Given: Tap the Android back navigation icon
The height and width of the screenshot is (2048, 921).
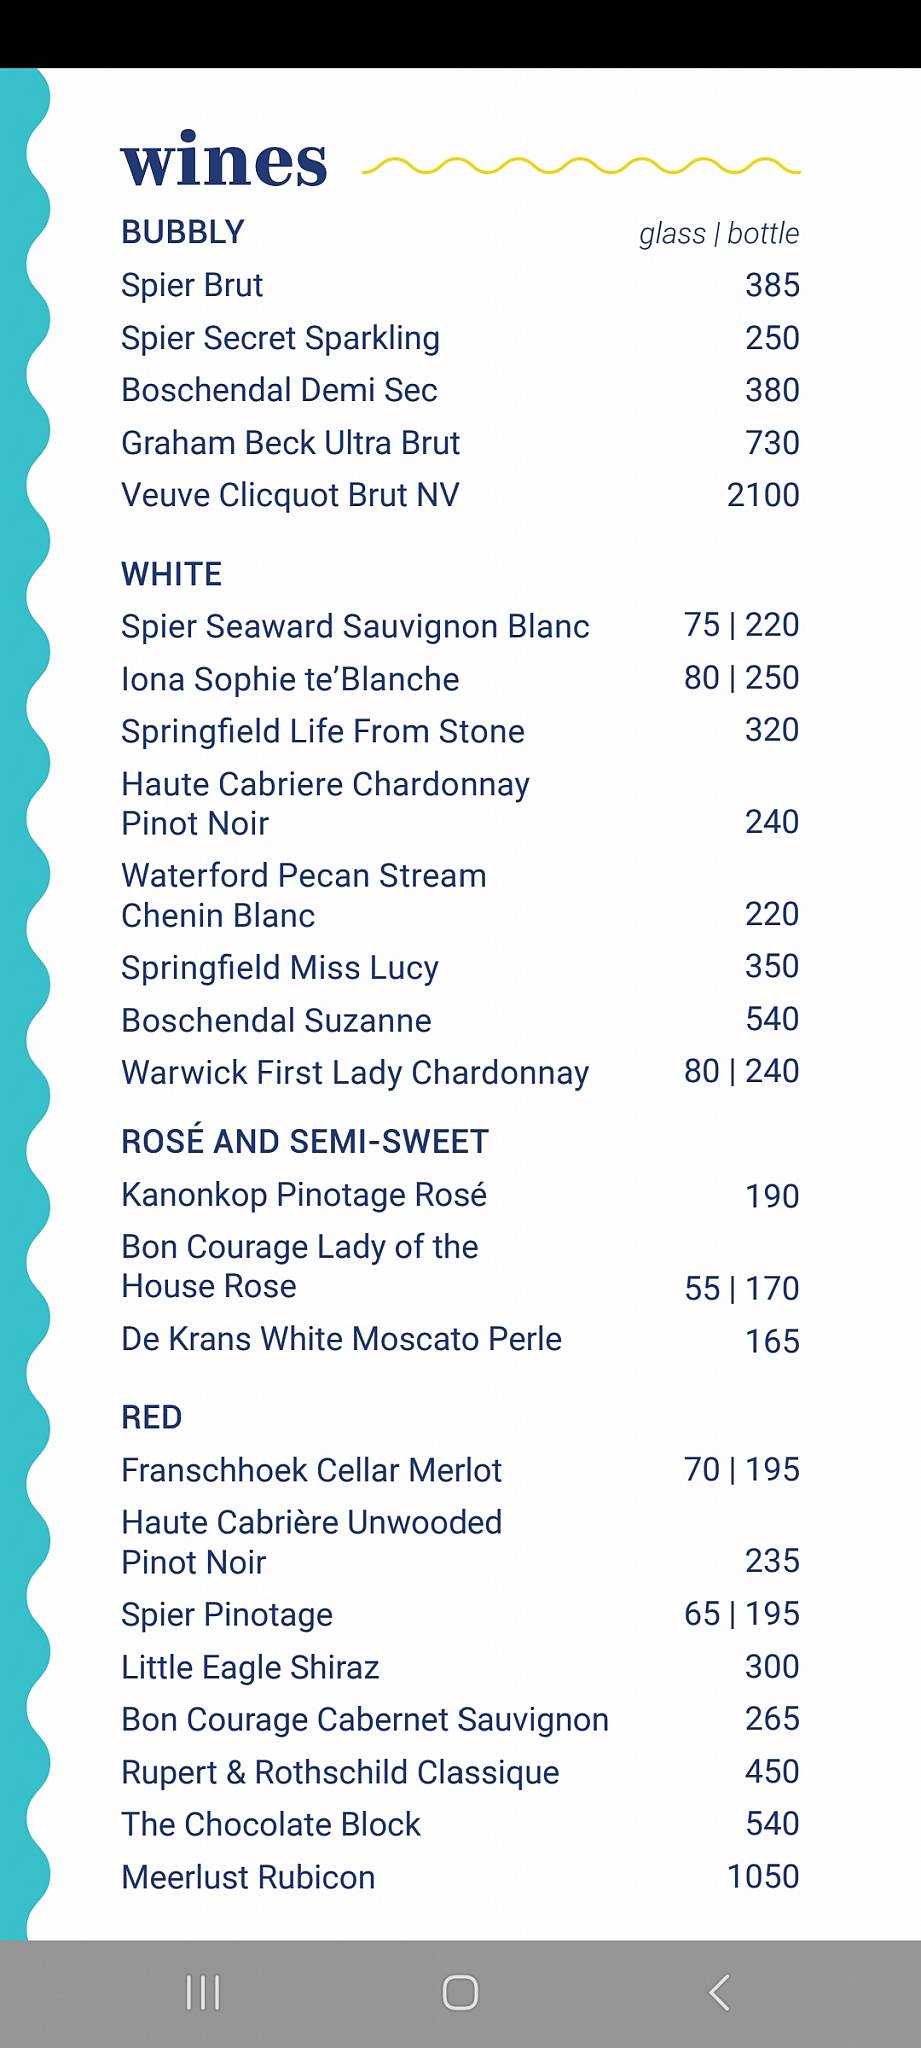Looking at the screenshot, I should 719,1992.
